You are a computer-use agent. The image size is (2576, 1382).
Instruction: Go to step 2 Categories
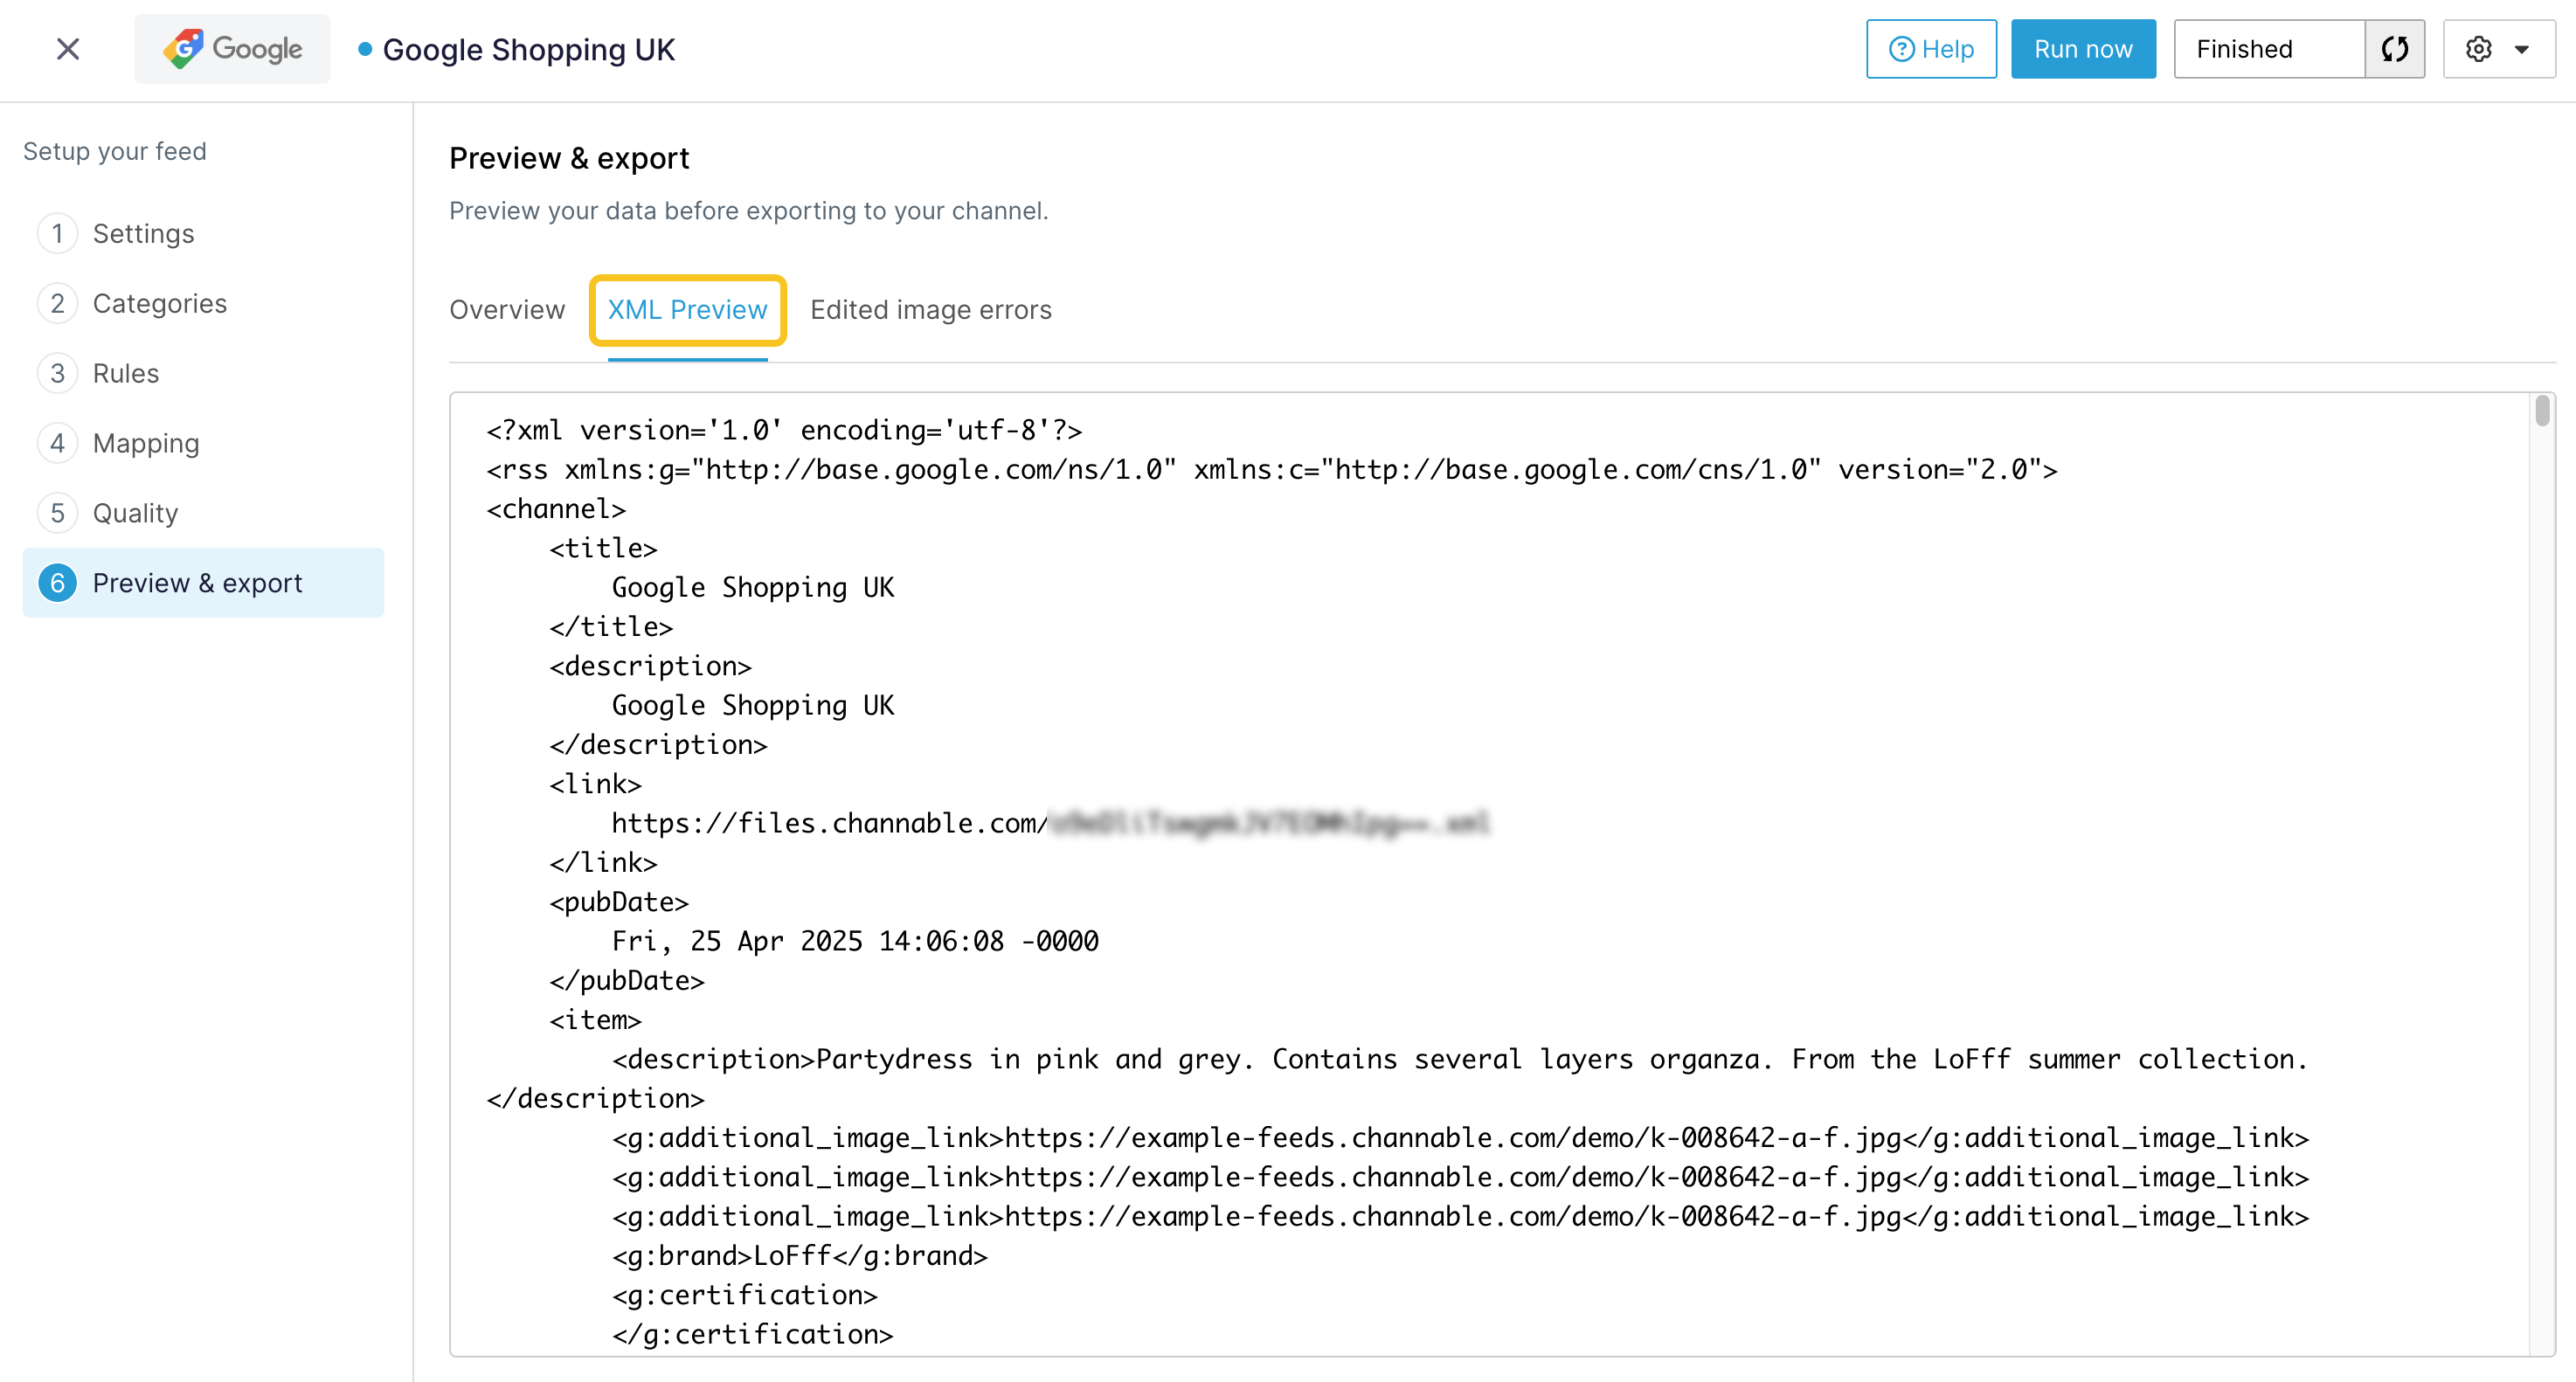point(203,303)
